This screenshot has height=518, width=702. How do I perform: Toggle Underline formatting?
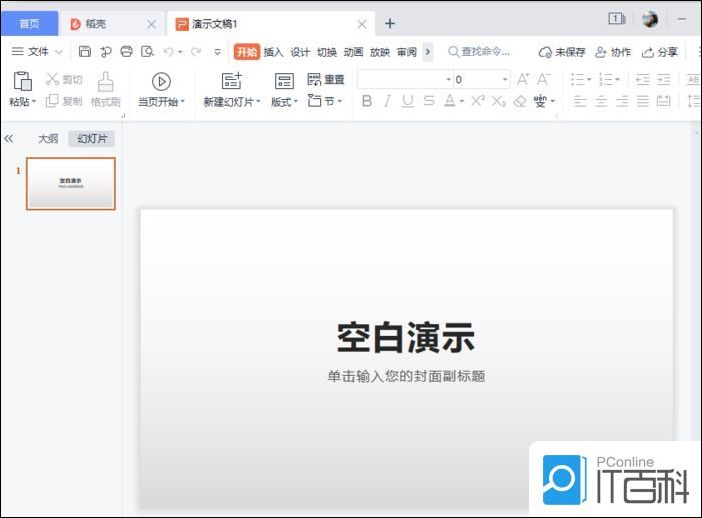pos(407,101)
